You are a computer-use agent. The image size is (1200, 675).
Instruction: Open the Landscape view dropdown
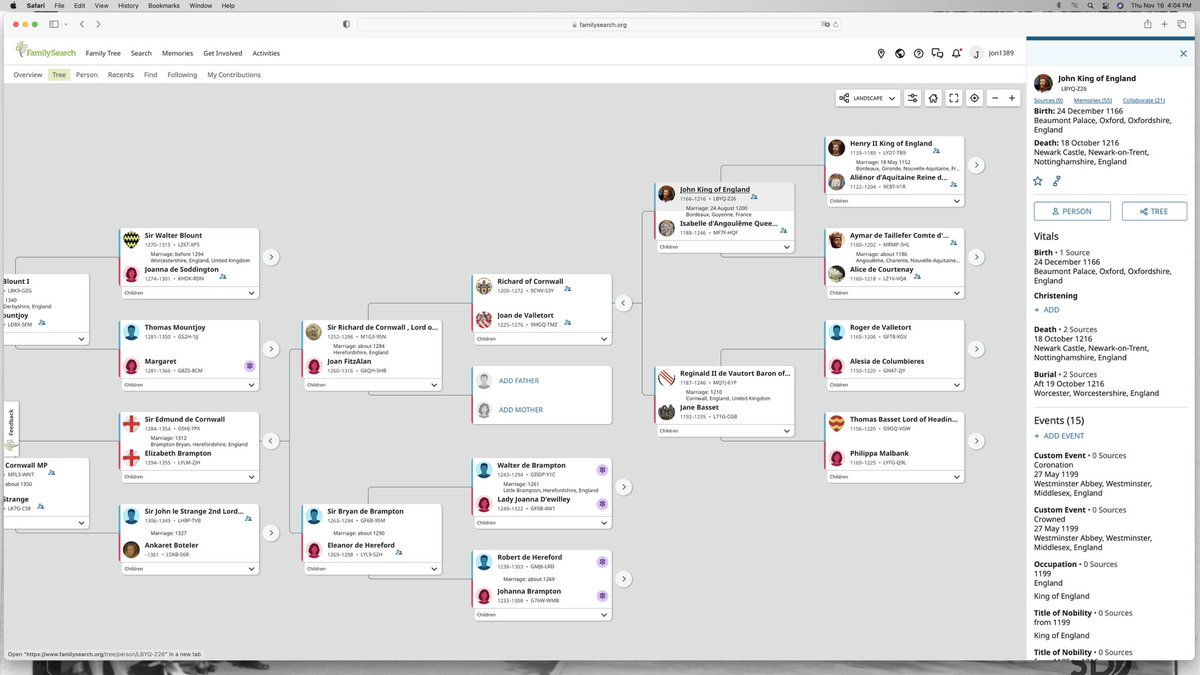pyautogui.click(x=866, y=98)
